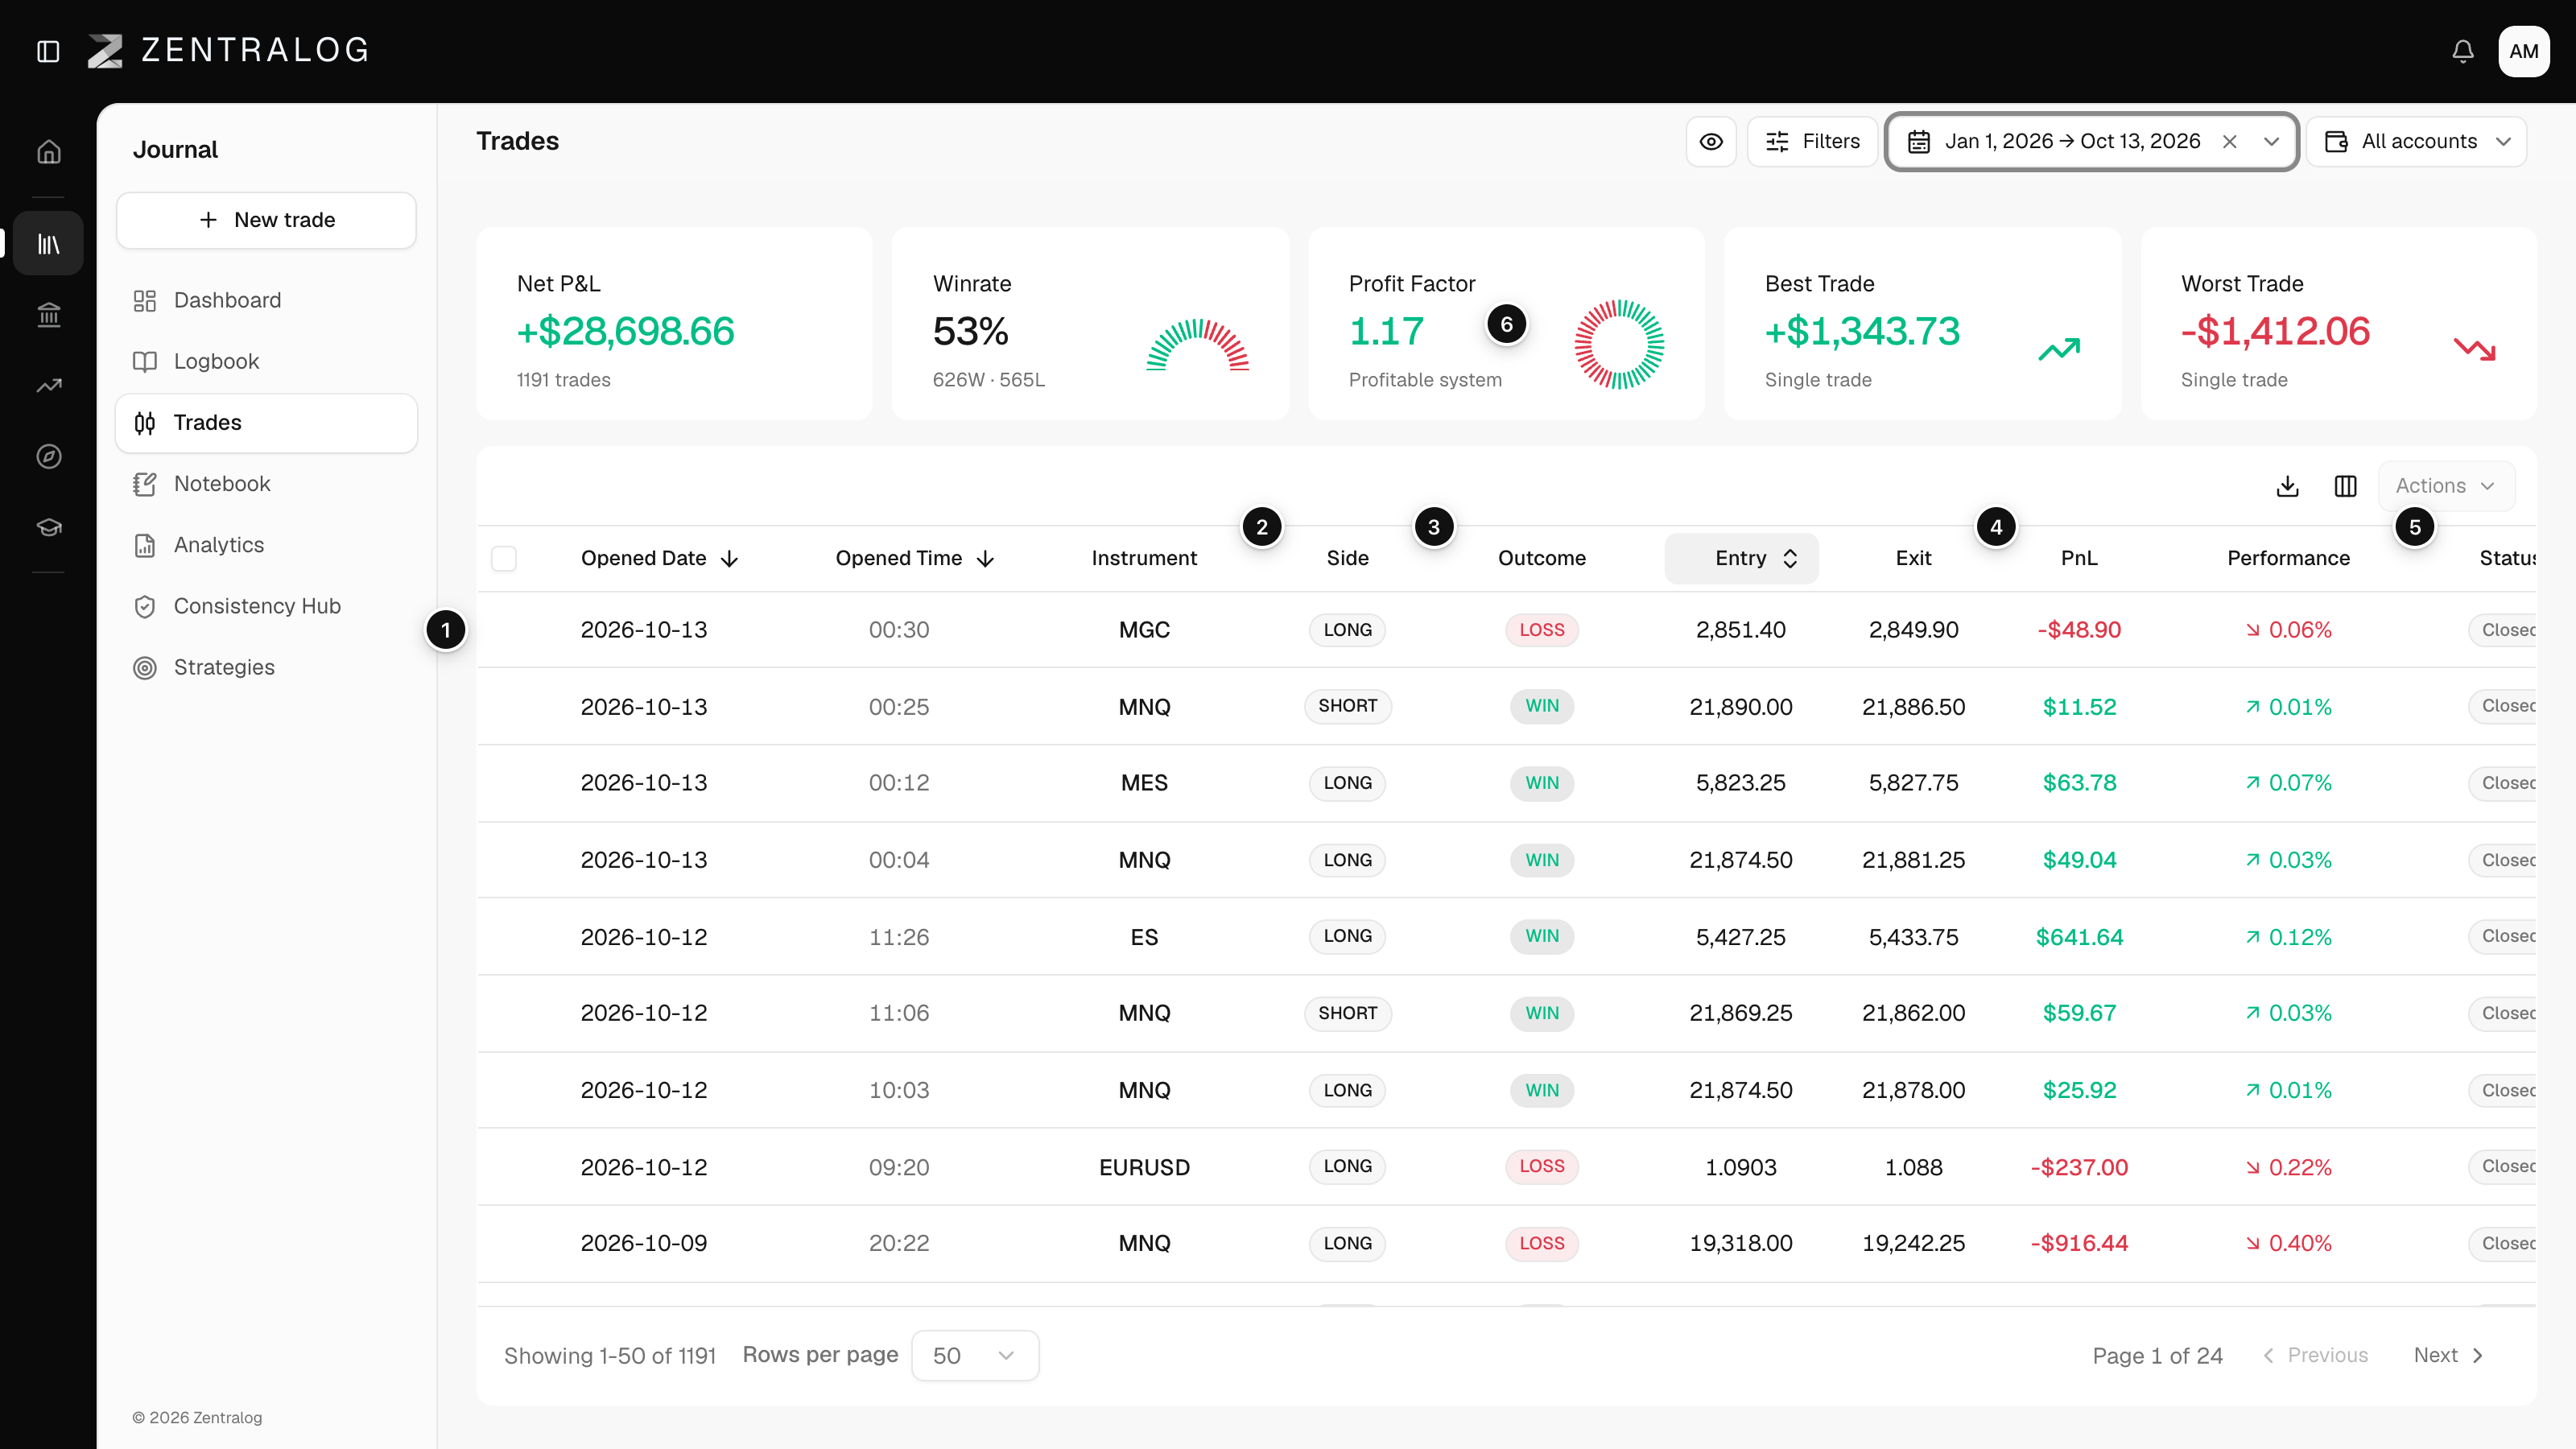Click the Winrate gauge chart
Viewport: 2576px width, 1449px height.
pyautogui.click(x=1198, y=345)
